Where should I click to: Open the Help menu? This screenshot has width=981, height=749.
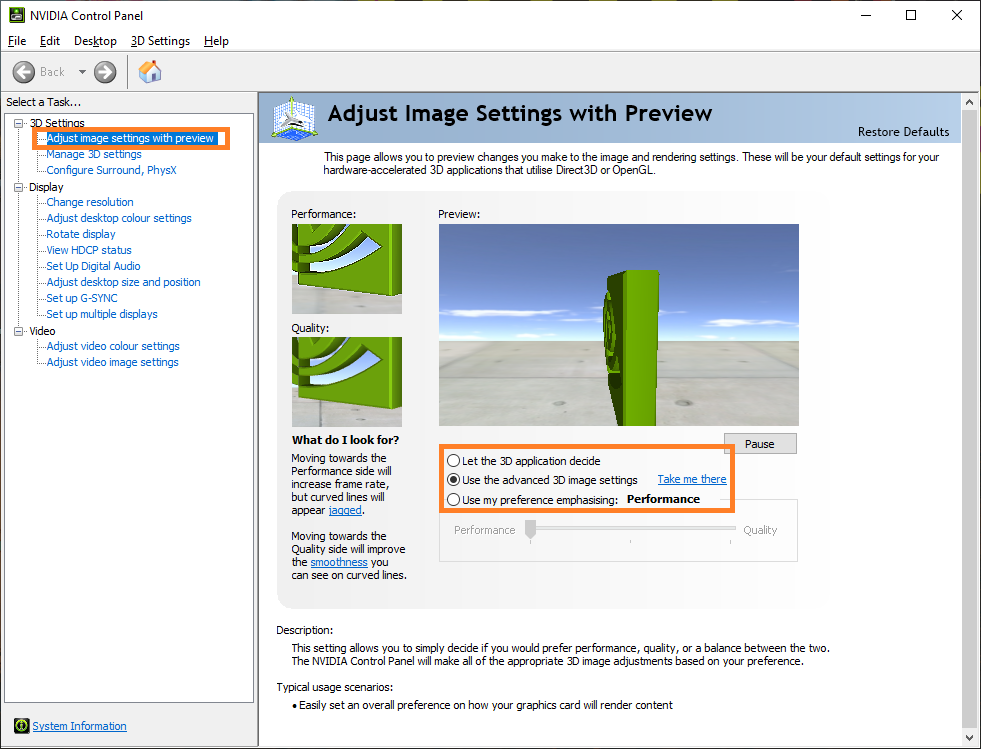click(216, 41)
